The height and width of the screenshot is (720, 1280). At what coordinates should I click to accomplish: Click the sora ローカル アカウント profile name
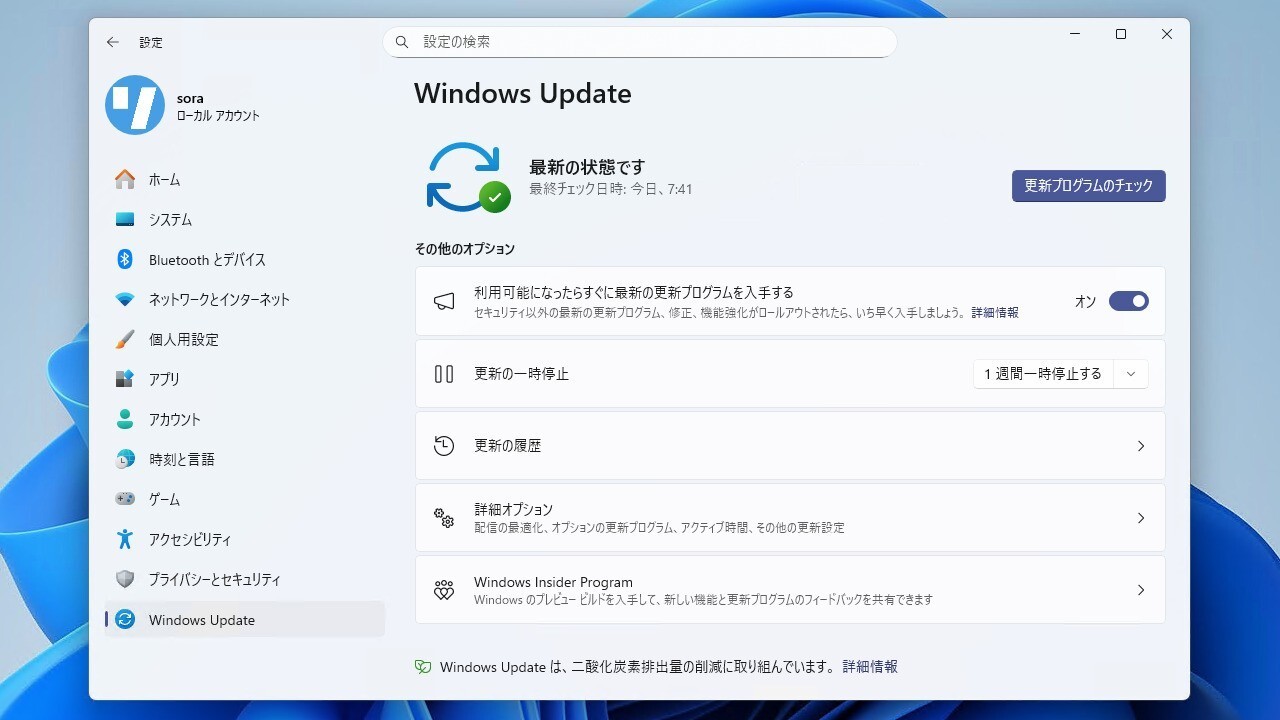click(218, 107)
